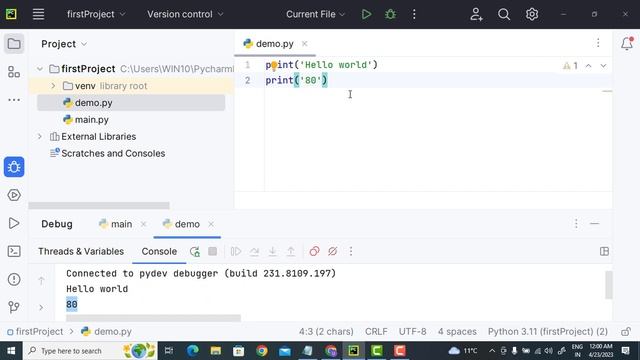This screenshot has width=640, height=360.
Task: View breakpoints icon
Action: [x=314, y=251]
